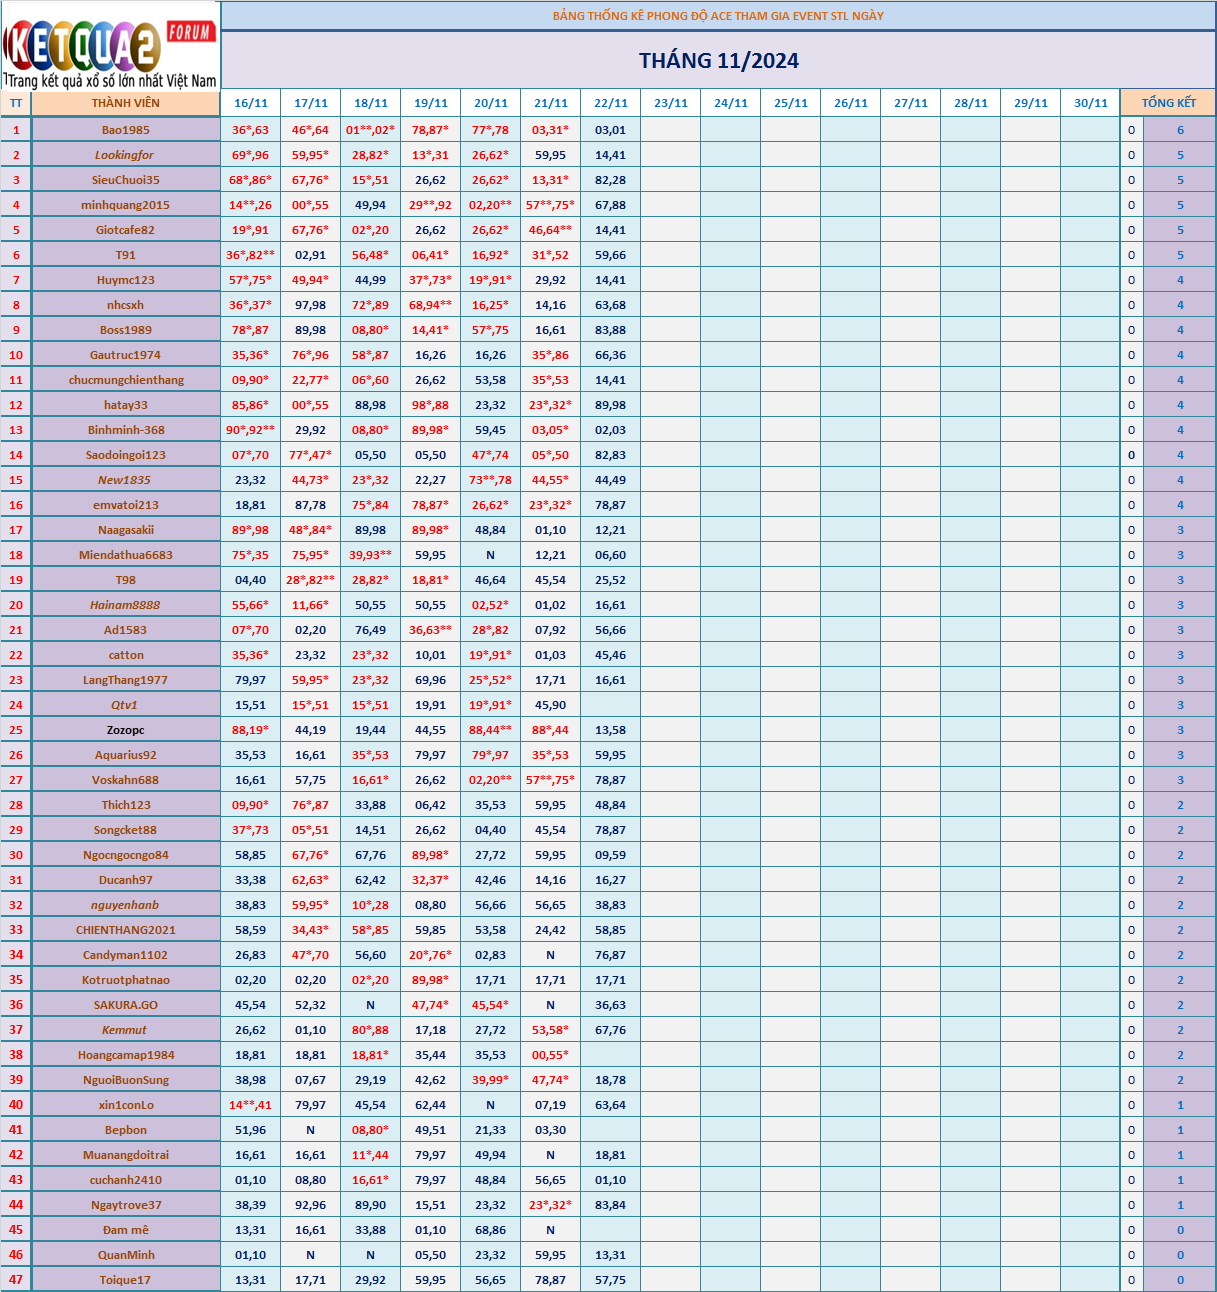1217x1292 pixels.
Task: Select member name SAKURA.GO
Action: coord(126,1005)
